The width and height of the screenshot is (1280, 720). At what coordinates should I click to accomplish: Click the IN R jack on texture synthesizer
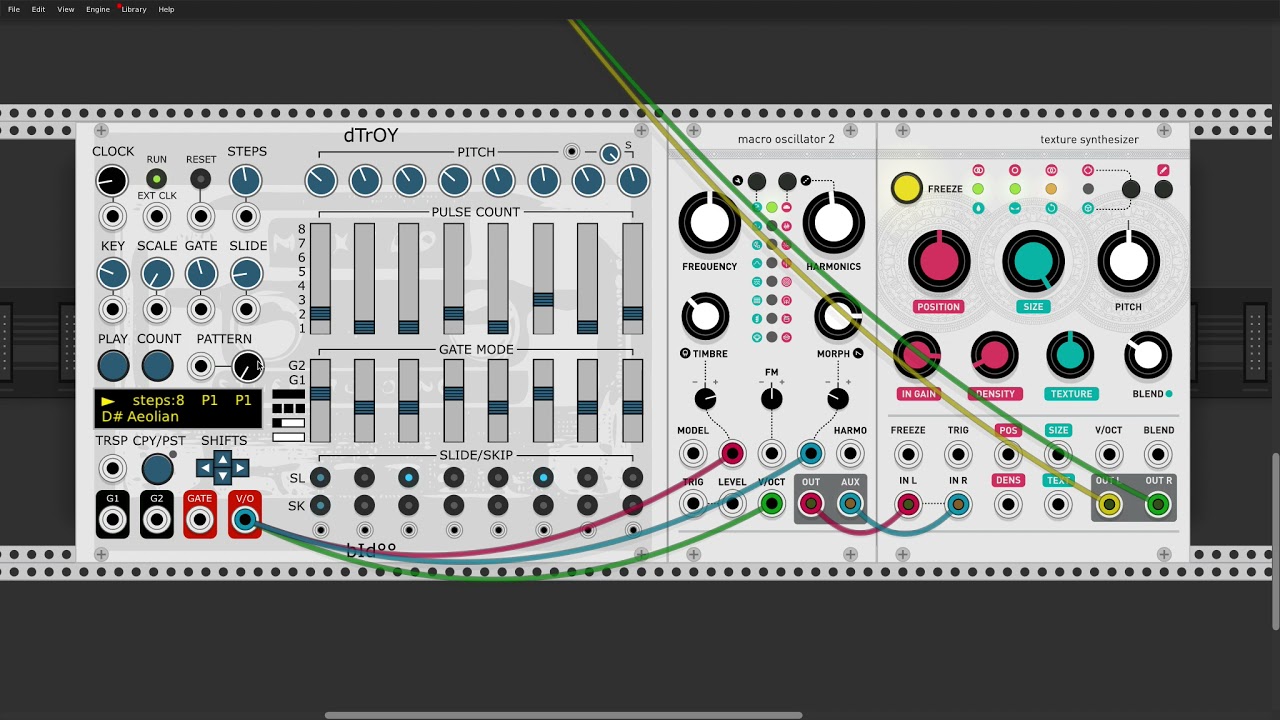pyautogui.click(x=958, y=505)
